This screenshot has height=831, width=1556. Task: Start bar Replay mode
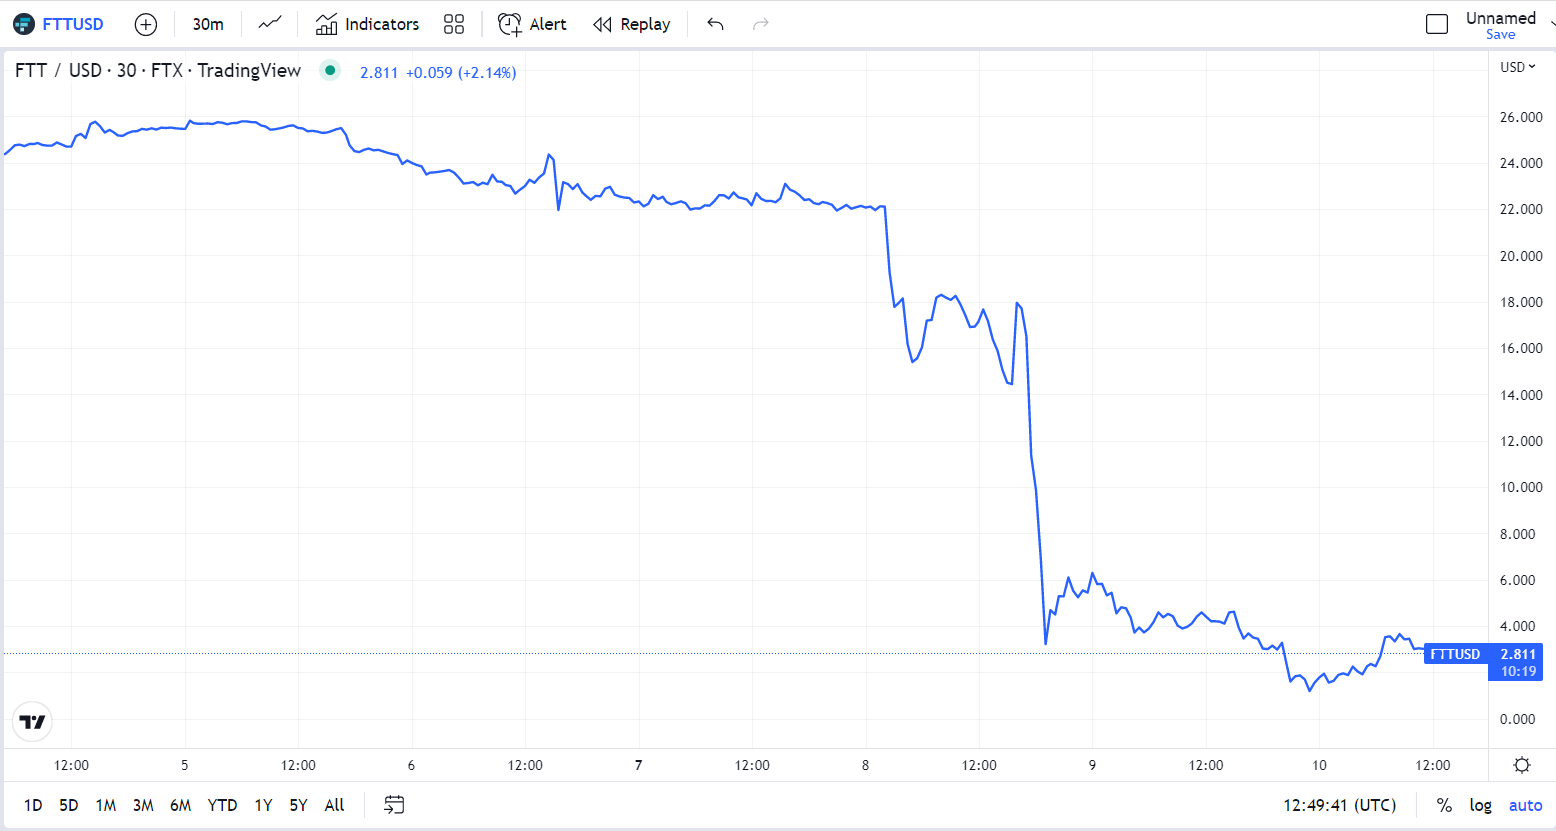point(631,24)
